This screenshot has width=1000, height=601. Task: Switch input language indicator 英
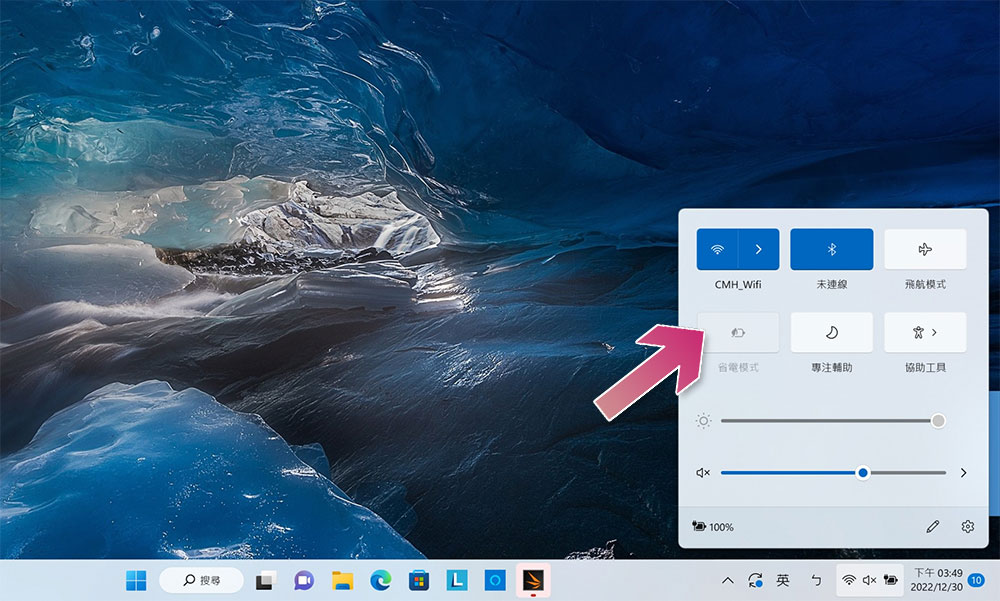click(783, 581)
